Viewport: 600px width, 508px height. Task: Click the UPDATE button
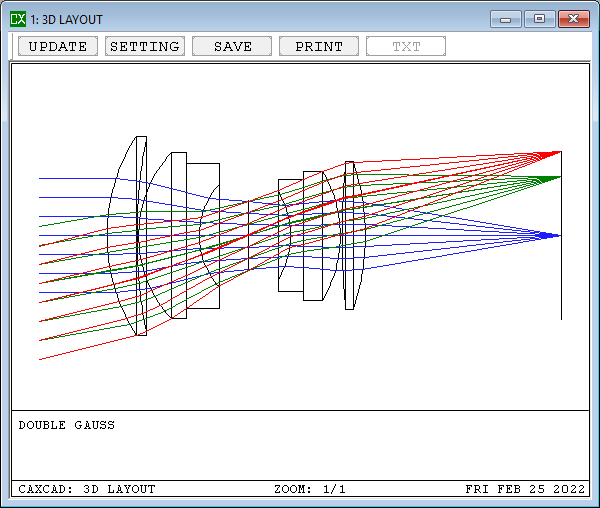click(58, 46)
